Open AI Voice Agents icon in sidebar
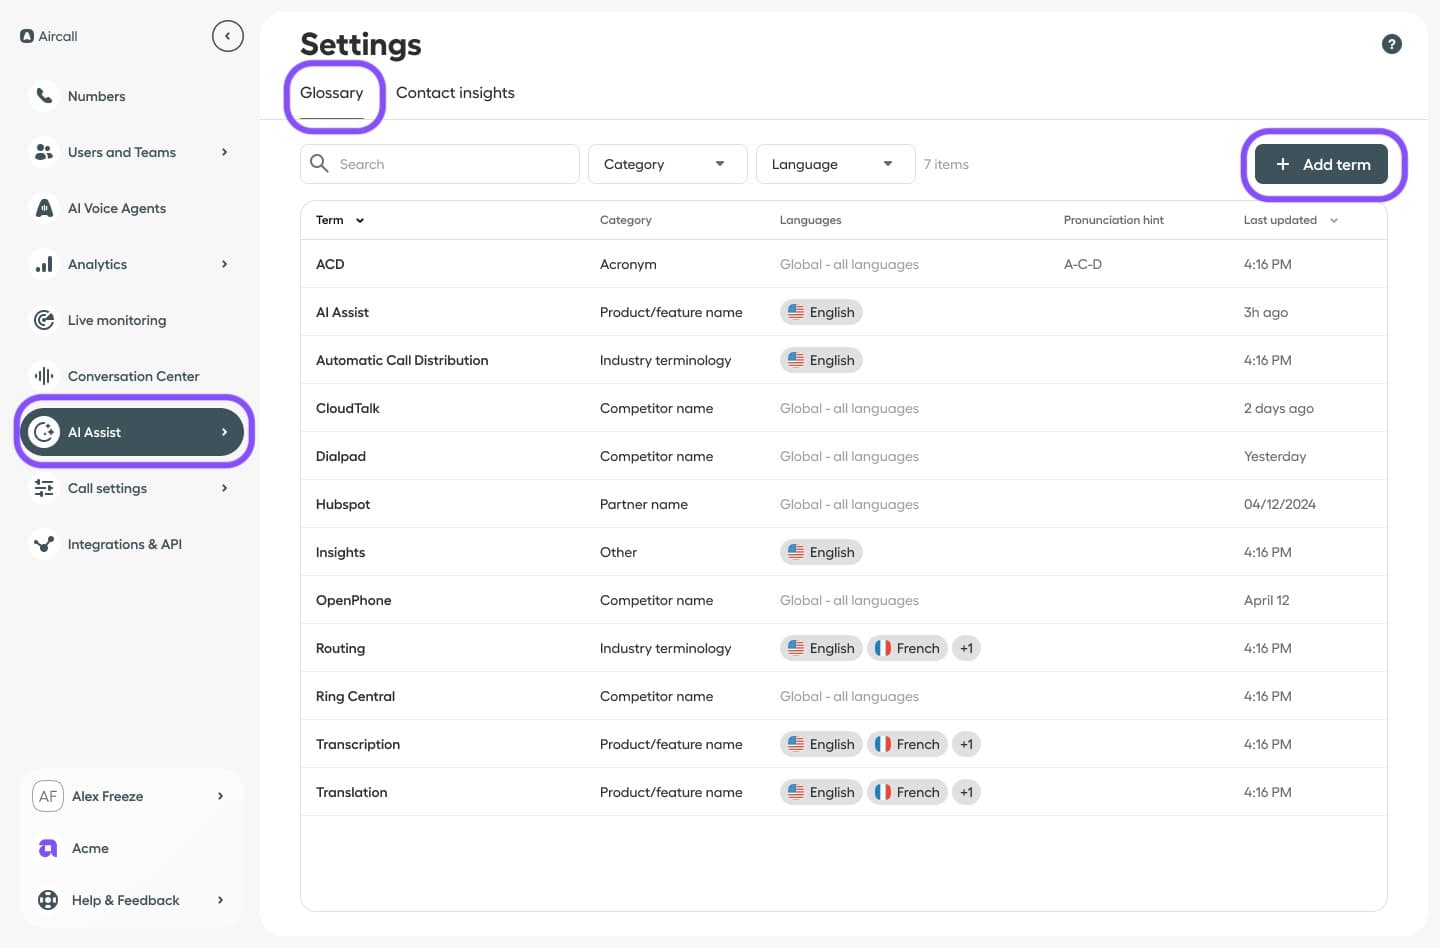The height and width of the screenshot is (948, 1440). click(44, 208)
